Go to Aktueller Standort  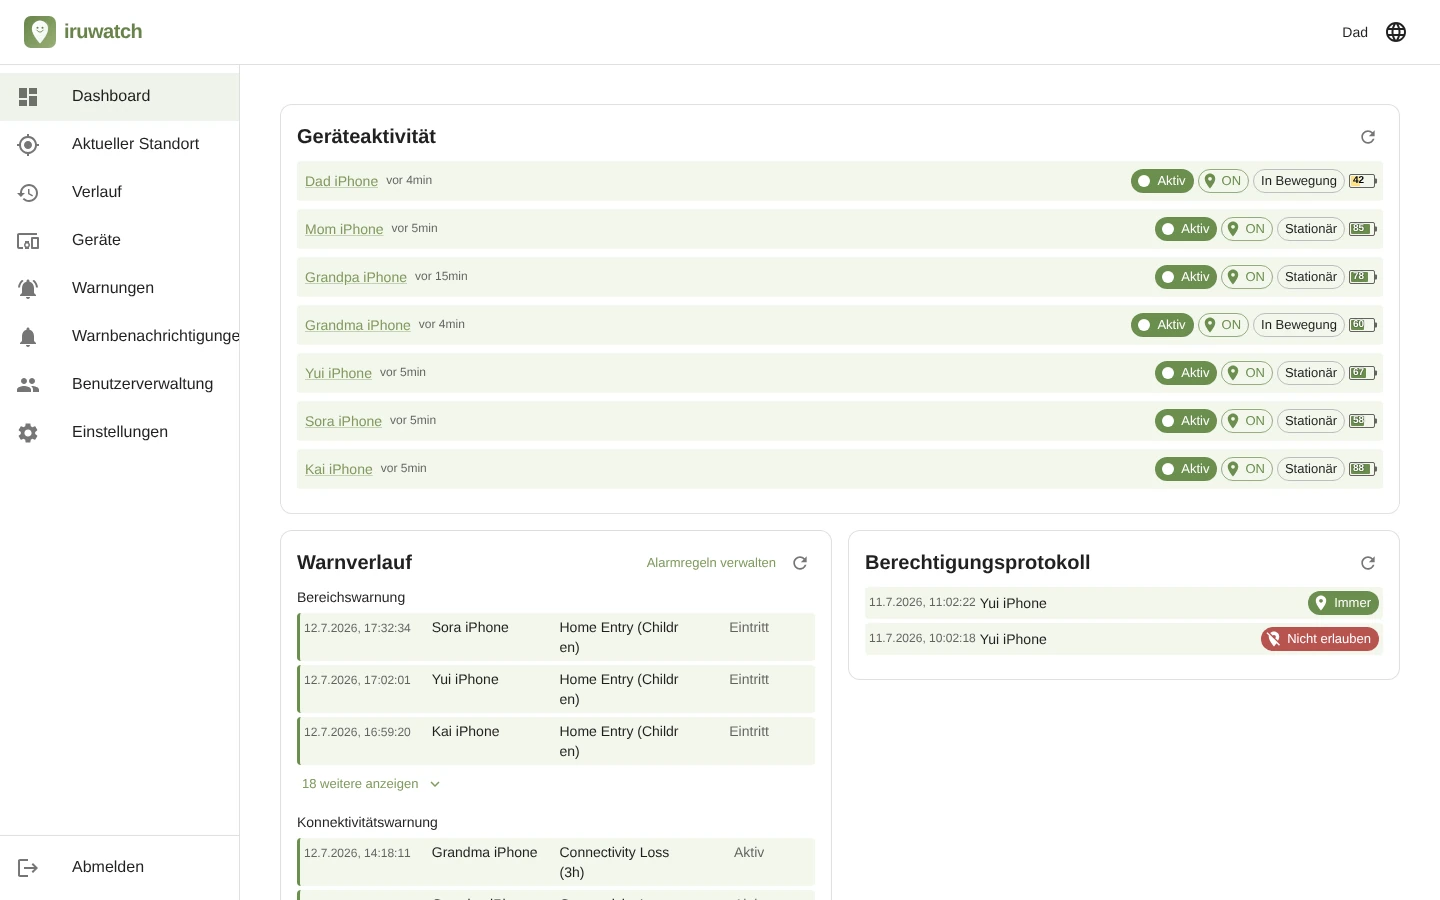[x=119, y=145]
